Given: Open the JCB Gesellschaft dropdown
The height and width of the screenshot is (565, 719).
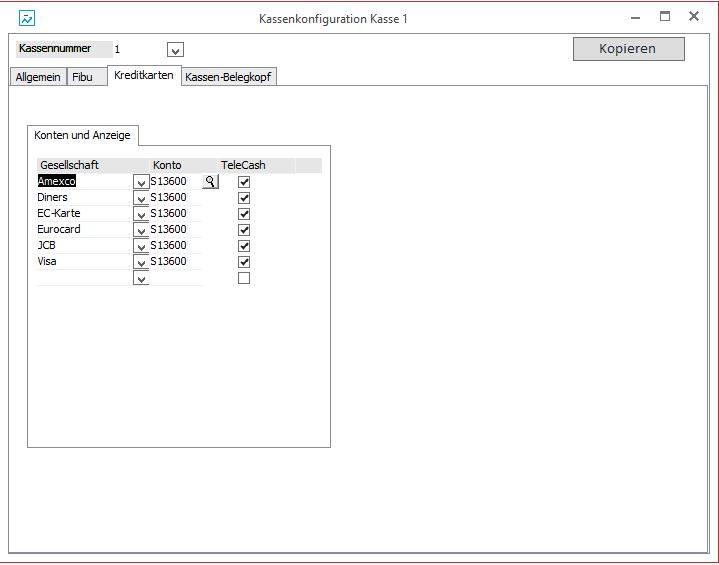Looking at the screenshot, I should [x=141, y=247].
